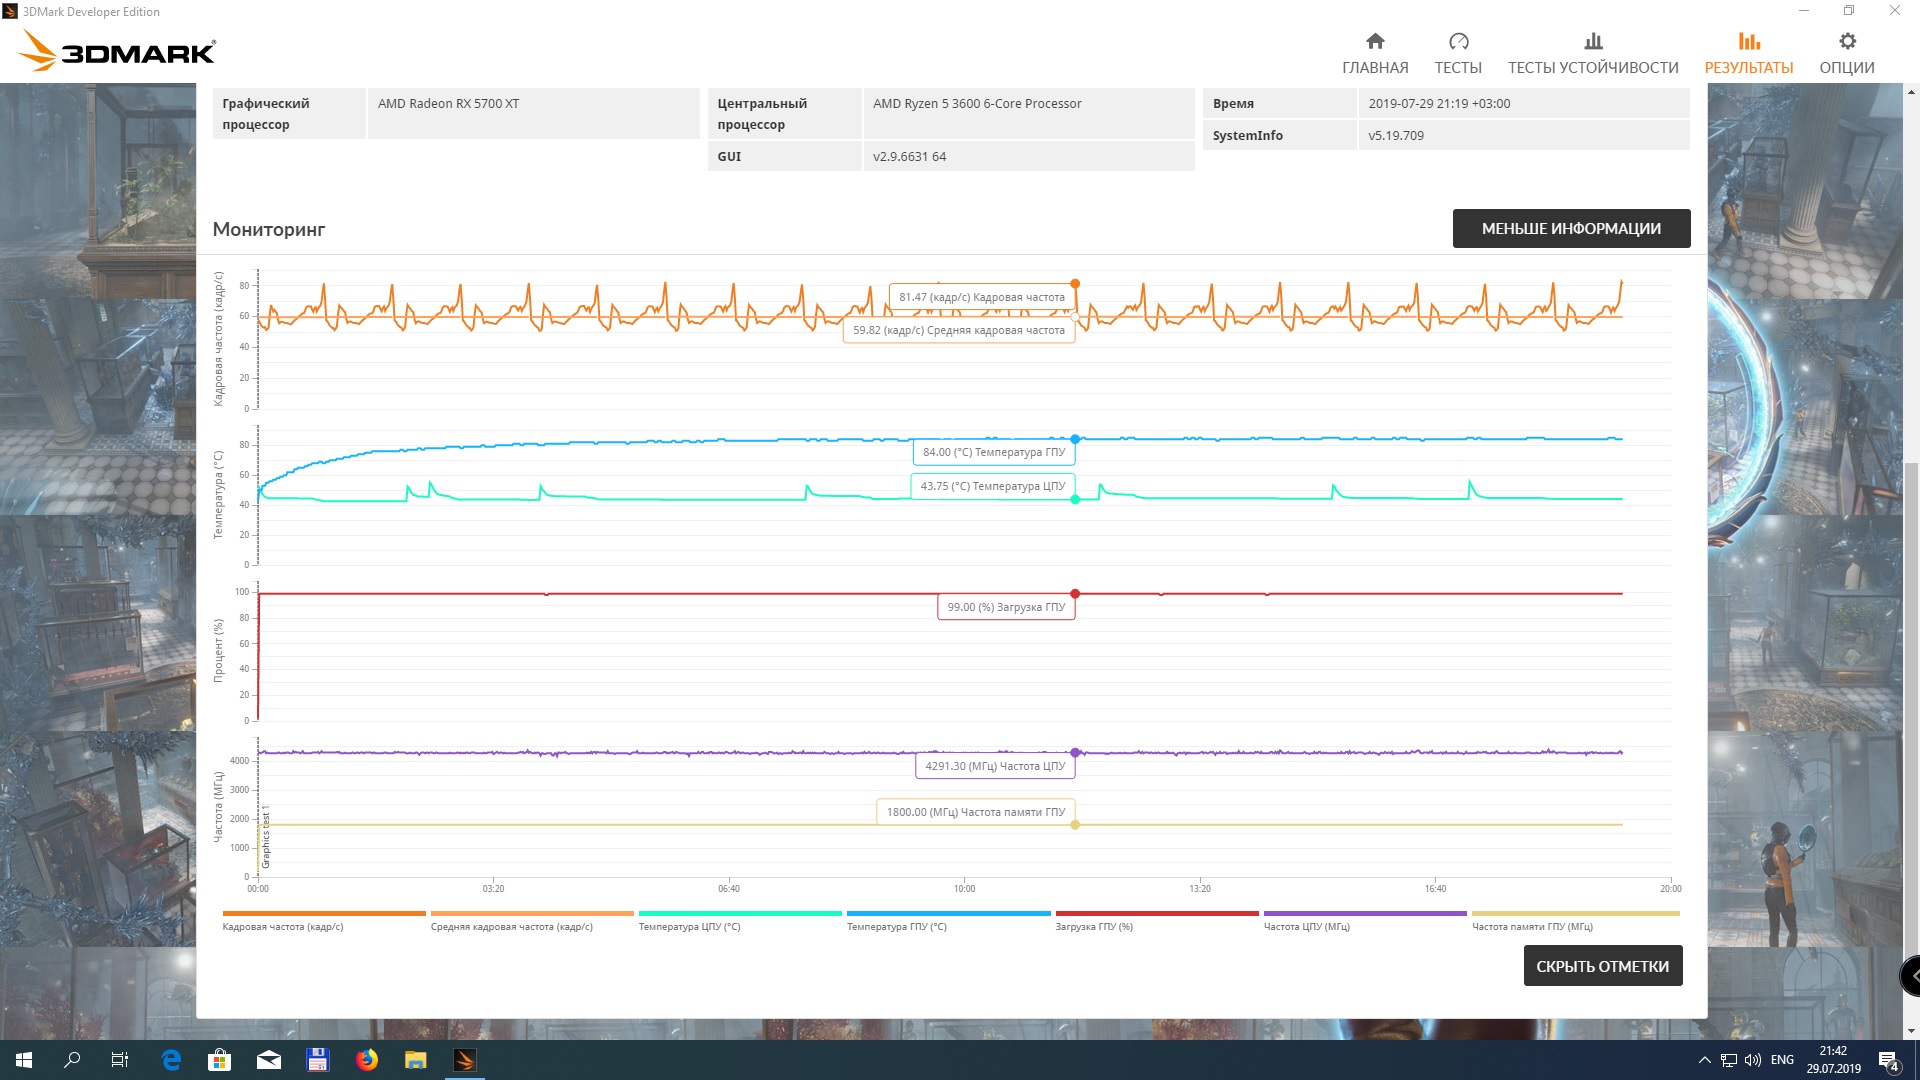Click the Температура ГПУ blue legend bar
Image resolution: width=1920 pixels, height=1080 pixels.
point(948,913)
